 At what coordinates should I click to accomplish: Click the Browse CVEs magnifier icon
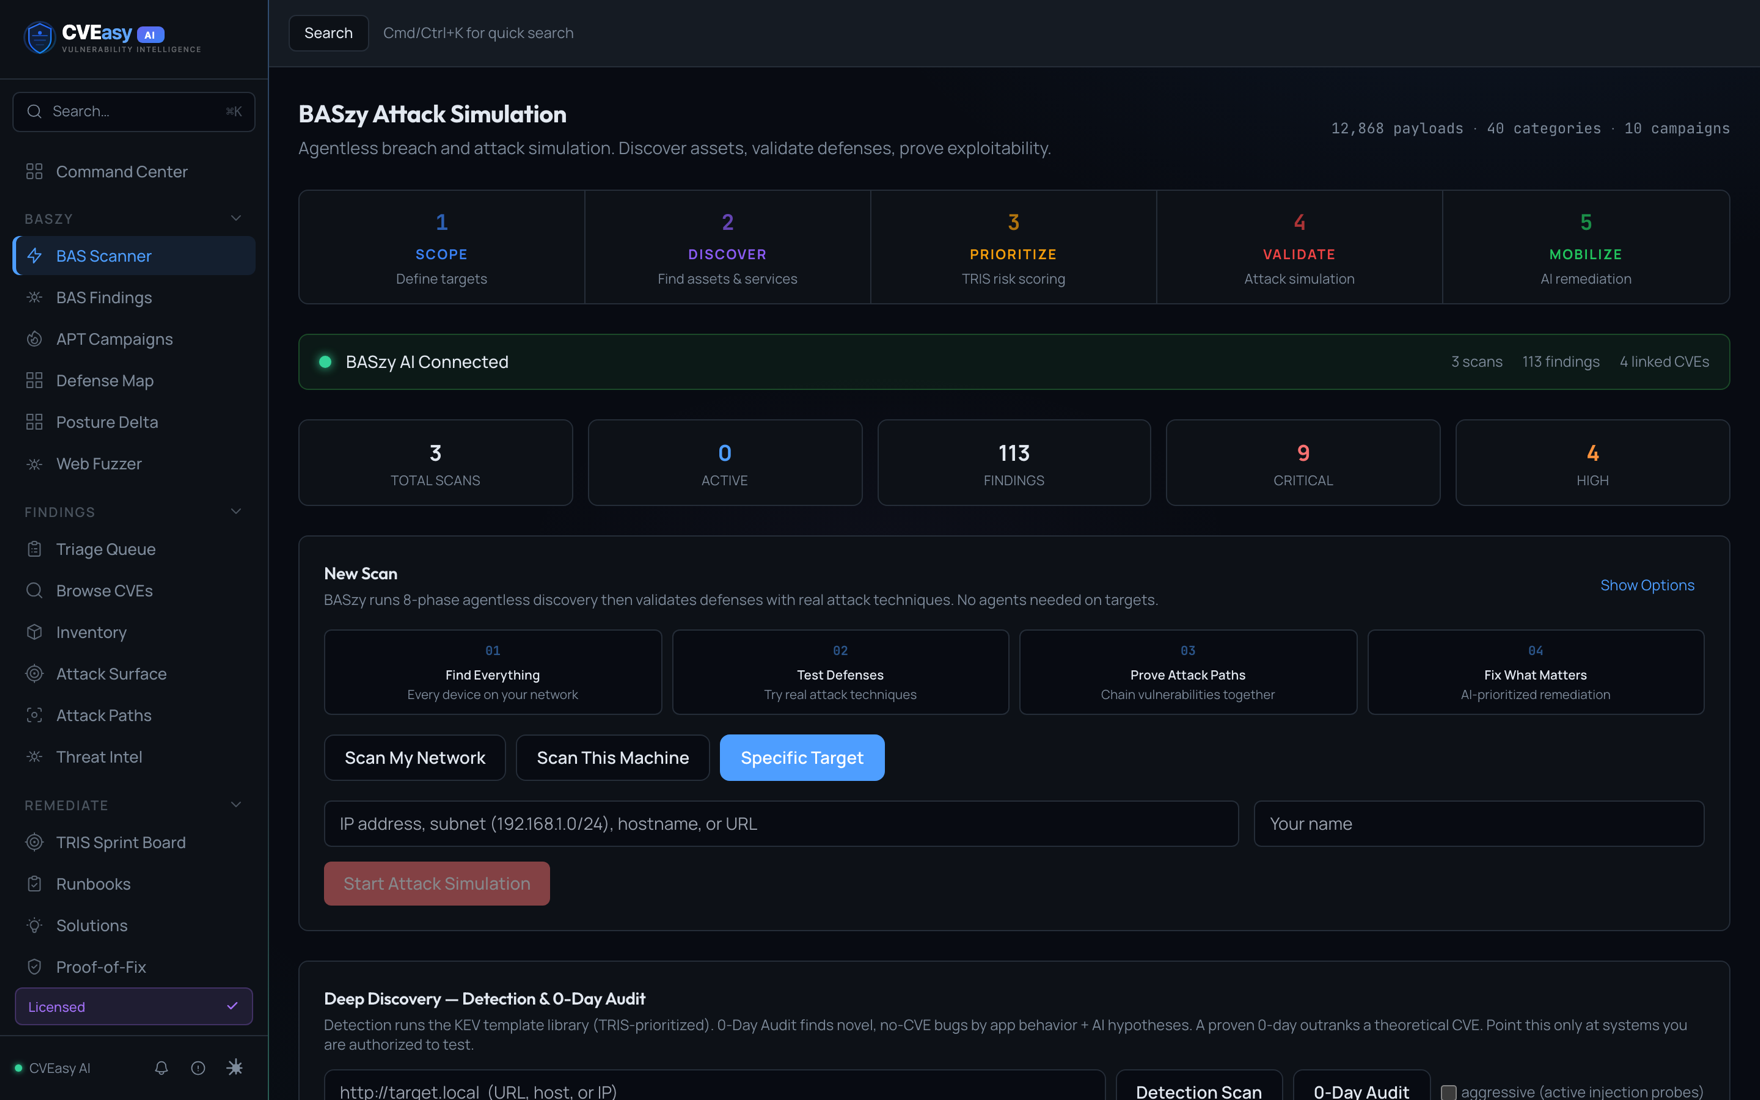point(34,591)
